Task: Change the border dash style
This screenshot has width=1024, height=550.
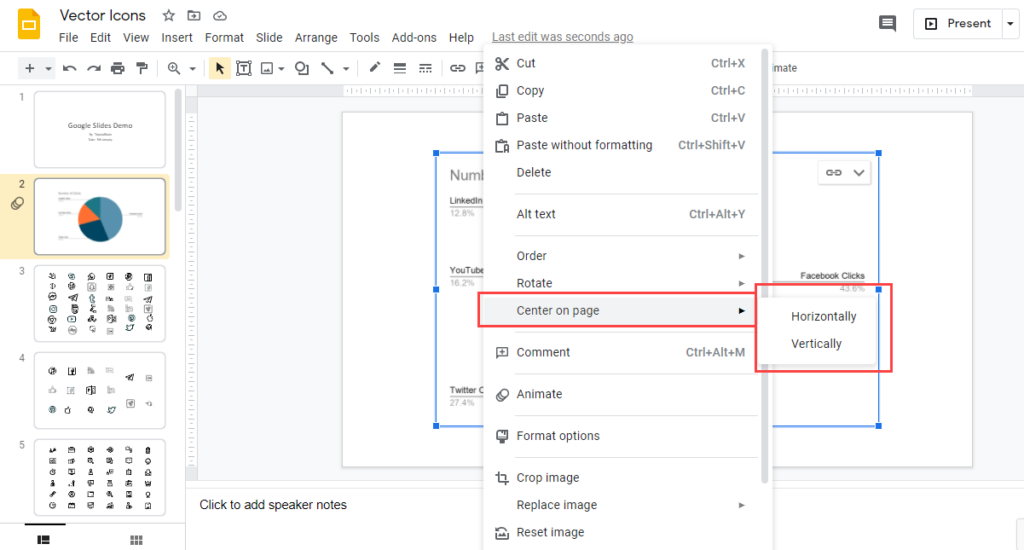Action: 425,68
